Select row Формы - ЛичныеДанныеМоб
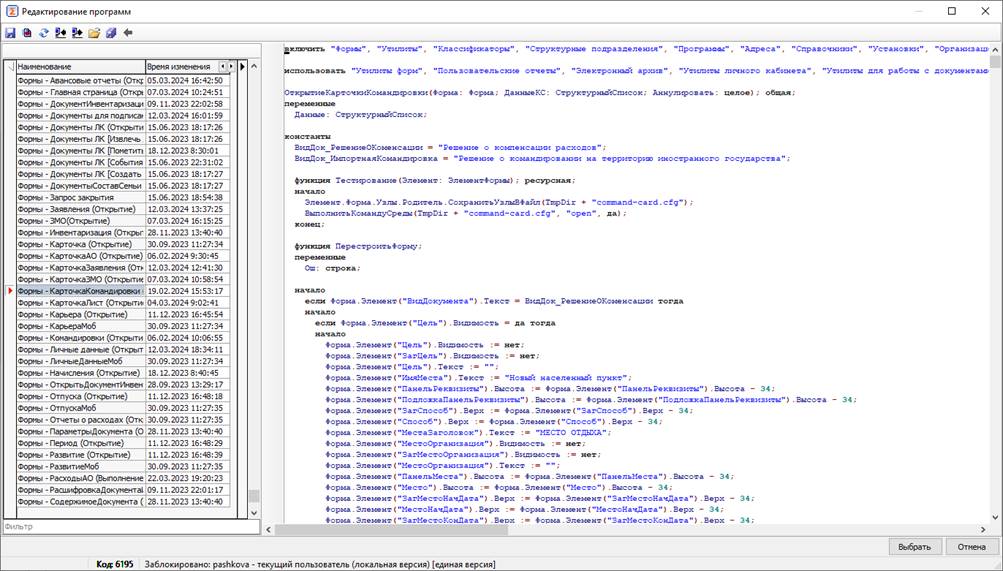Viewport: 1003px width, 571px height. 123,361
